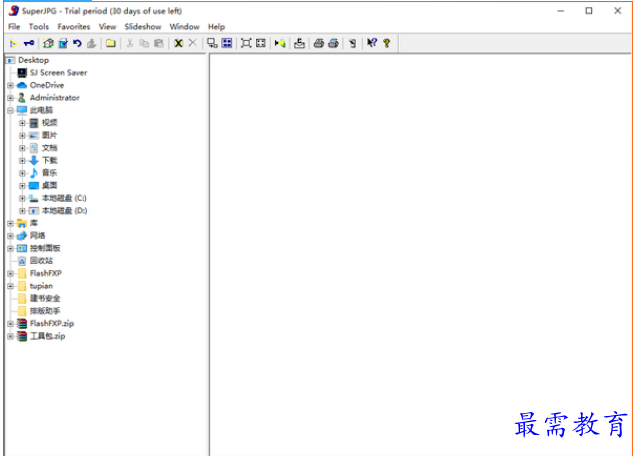This screenshot has height=456, width=636.
Task: Select the 音乐 music folder
Action: point(49,173)
